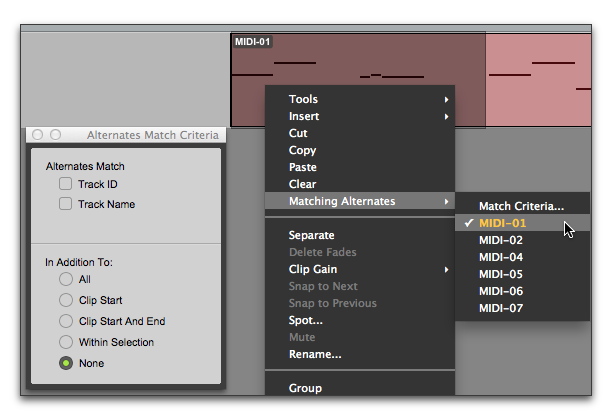Image resolution: width=612 pixels, height=420 pixels.
Task: Open Match Criteria dialog from submenu
Action: [x=522, y=206]
